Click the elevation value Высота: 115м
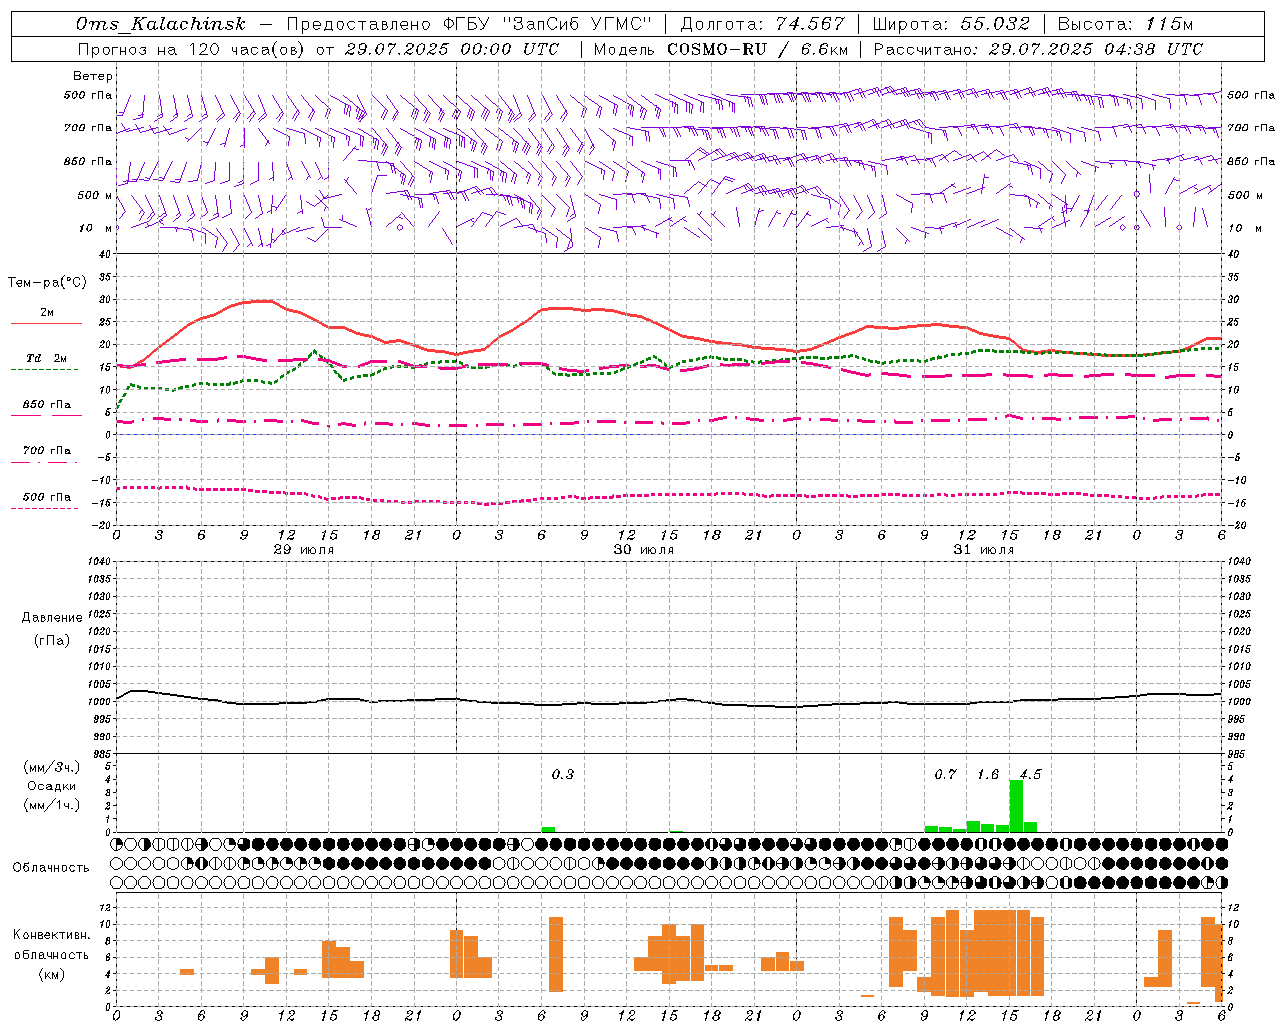The width and height of the screenshot is (1280, 1024). pos(1125,24)
